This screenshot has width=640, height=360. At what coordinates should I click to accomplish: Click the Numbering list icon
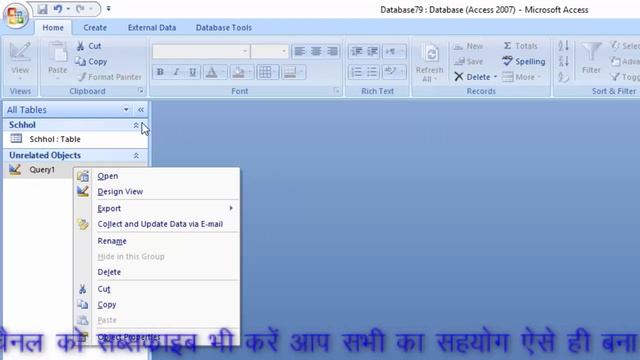(x=357, y=72)
